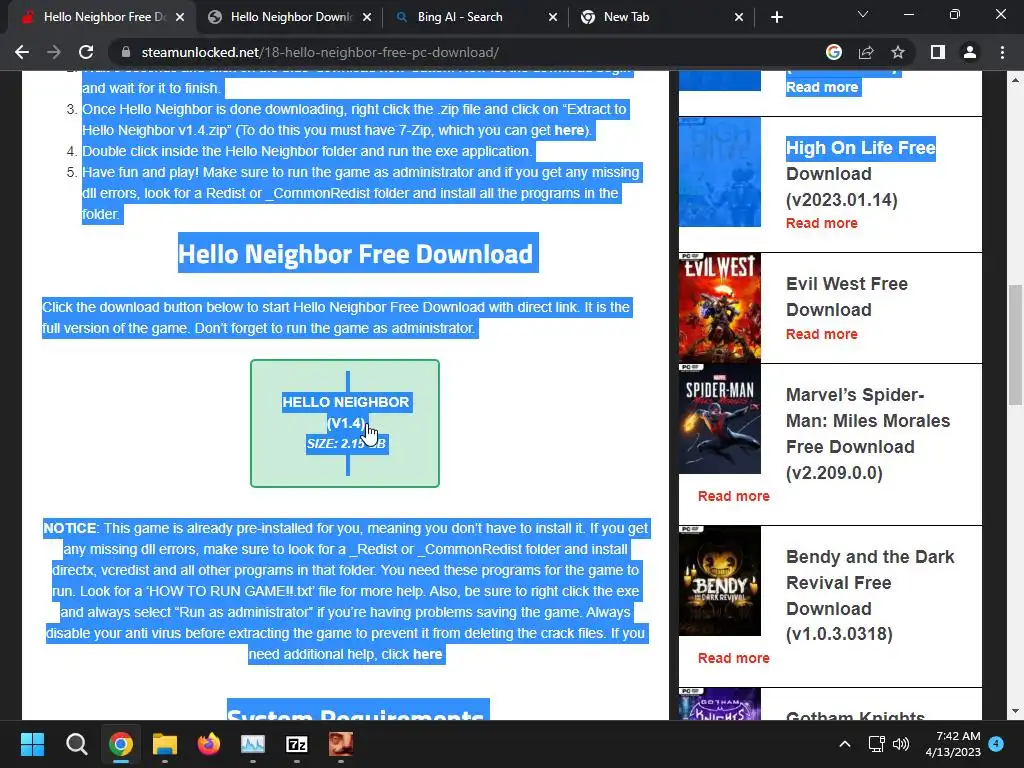Click the Gotham Knights cover thumbnail

pyautogui.click(x=720, y=704)
